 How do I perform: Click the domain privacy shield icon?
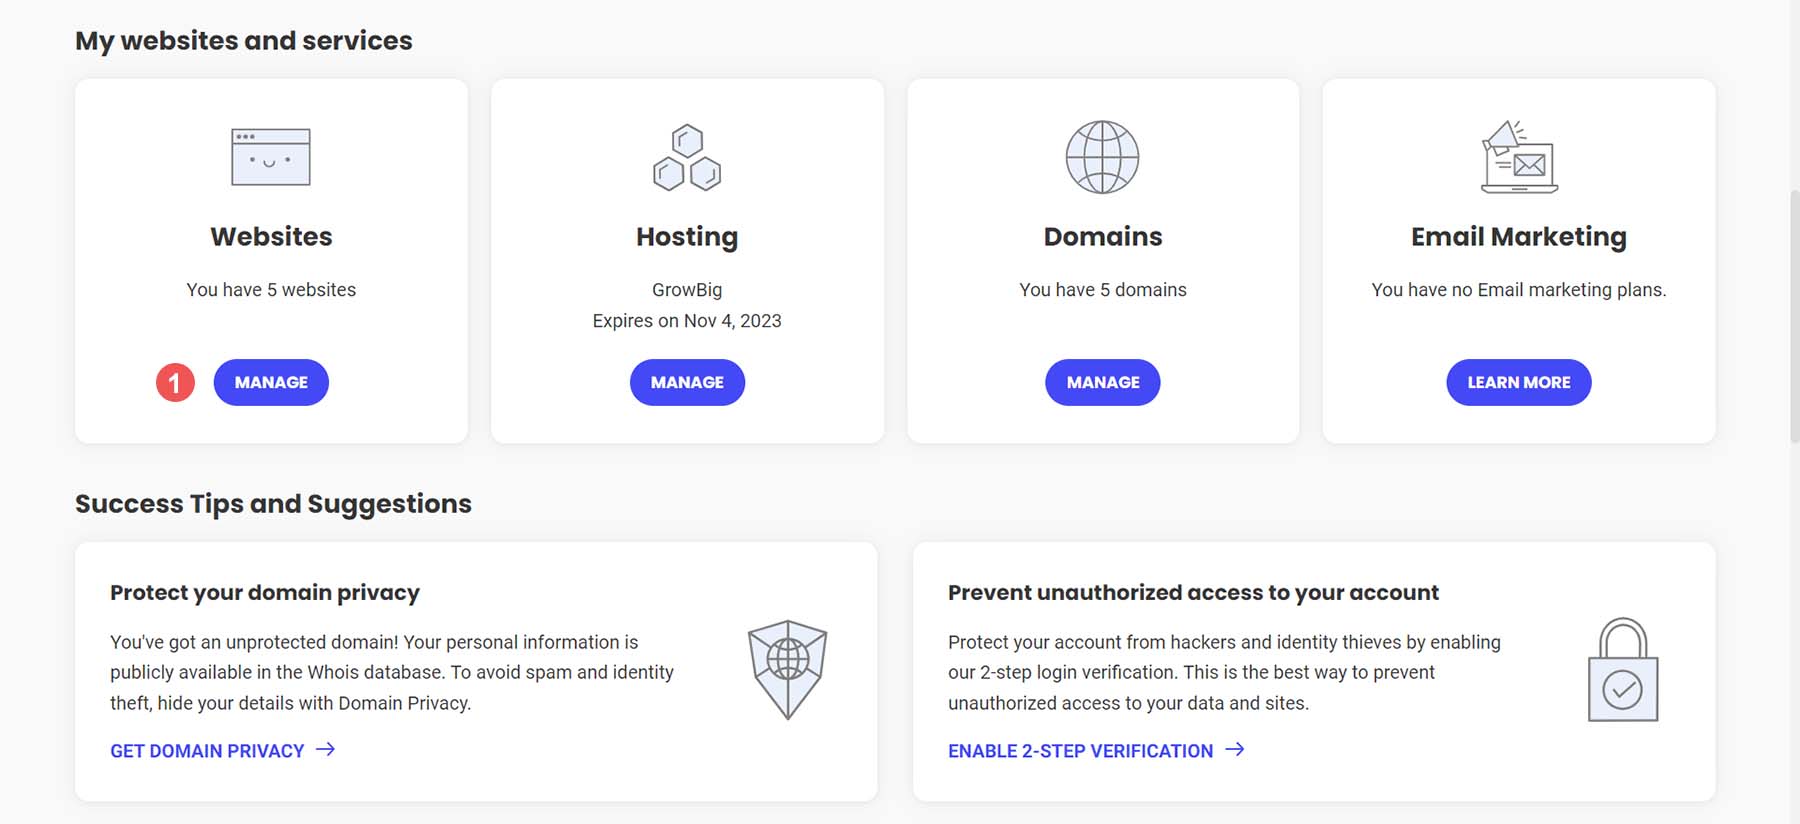tap(786, 667)
